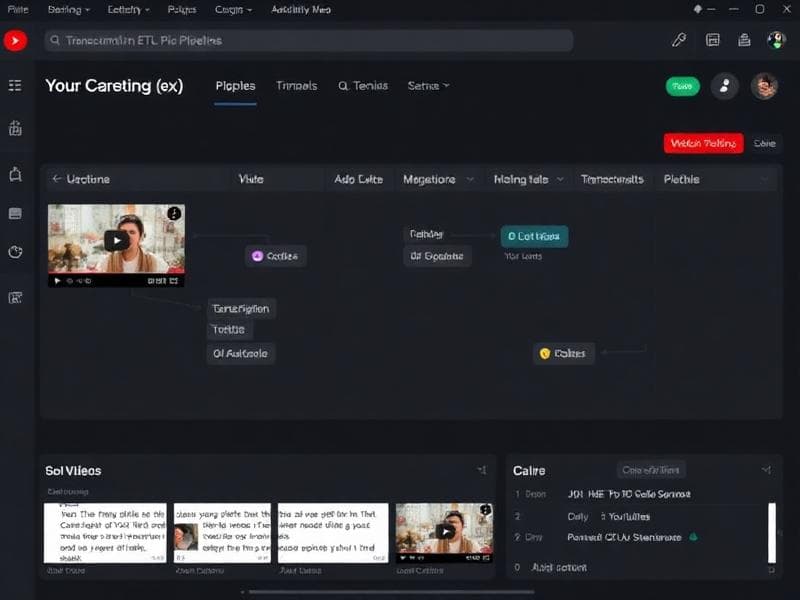Play the large video thumbnail in pipeline

[x=116, y=240]
